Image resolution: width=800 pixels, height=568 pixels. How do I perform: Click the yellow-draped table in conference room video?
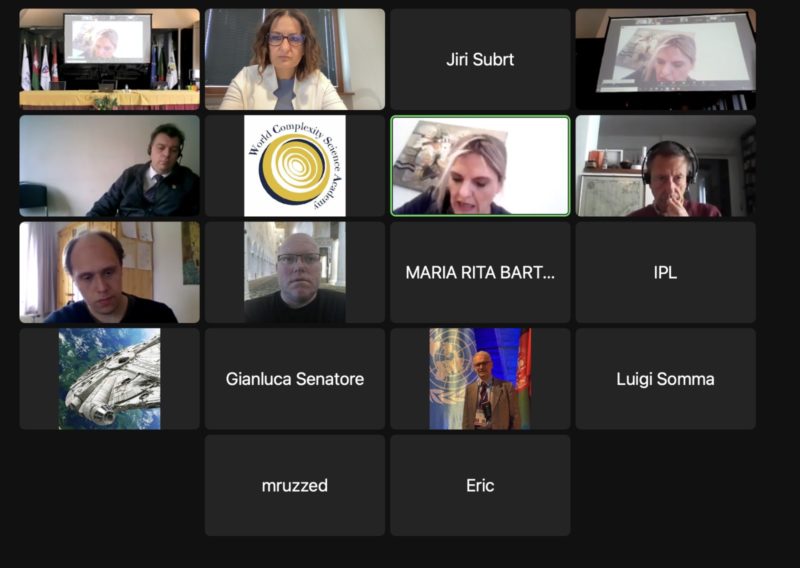[109, 100]
